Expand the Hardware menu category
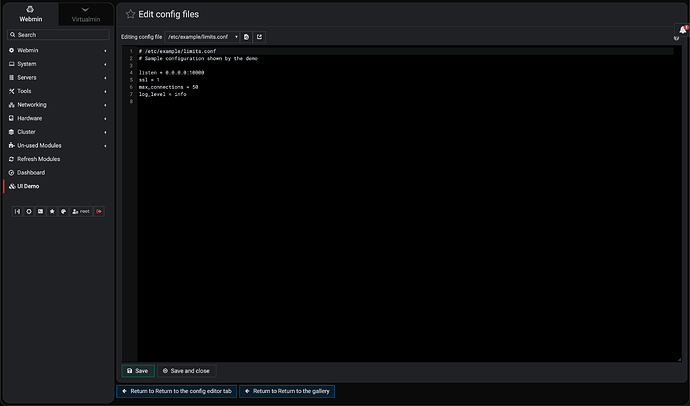This screenshot has width=690, height=406. (58, 118)
